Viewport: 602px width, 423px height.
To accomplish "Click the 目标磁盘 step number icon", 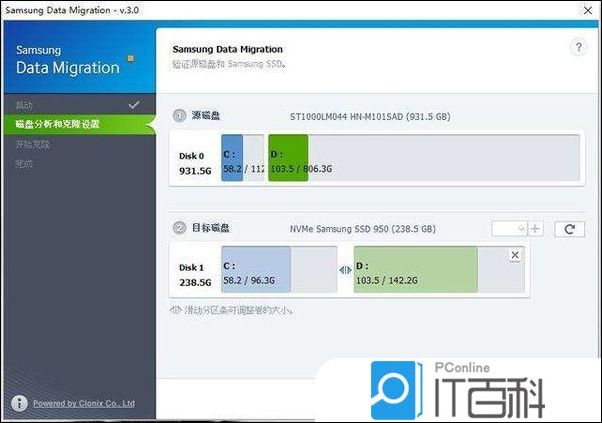I will [179, 228].
